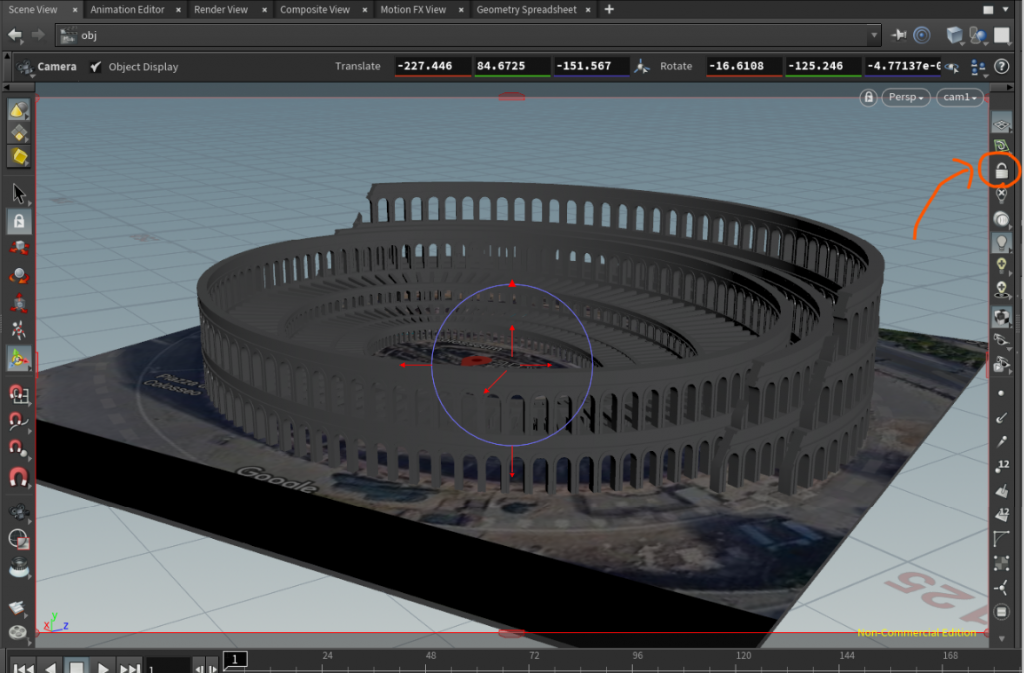The height and width of the screenshot is (673, 1024).
Task: Open the cam1 camera dropdown
Action: 958,97
